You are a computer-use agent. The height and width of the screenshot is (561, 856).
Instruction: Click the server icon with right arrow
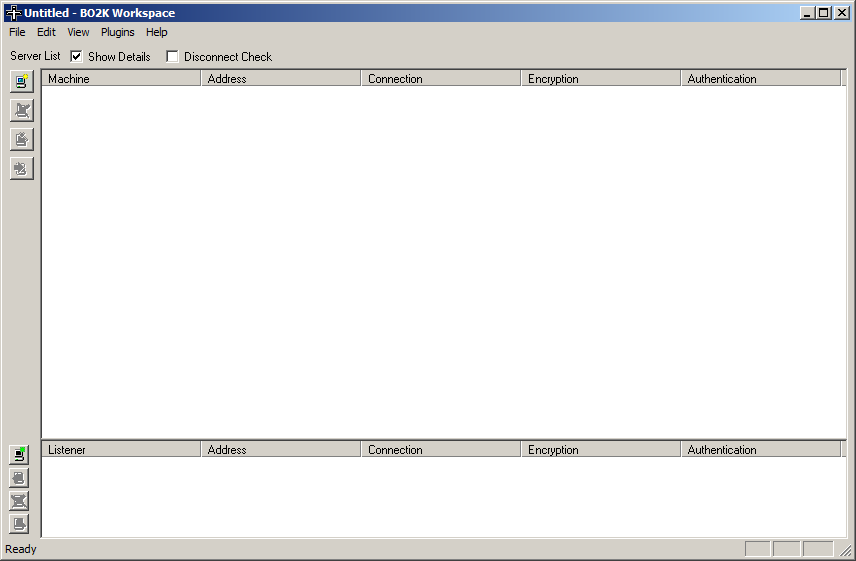click(x=21, y=168)
